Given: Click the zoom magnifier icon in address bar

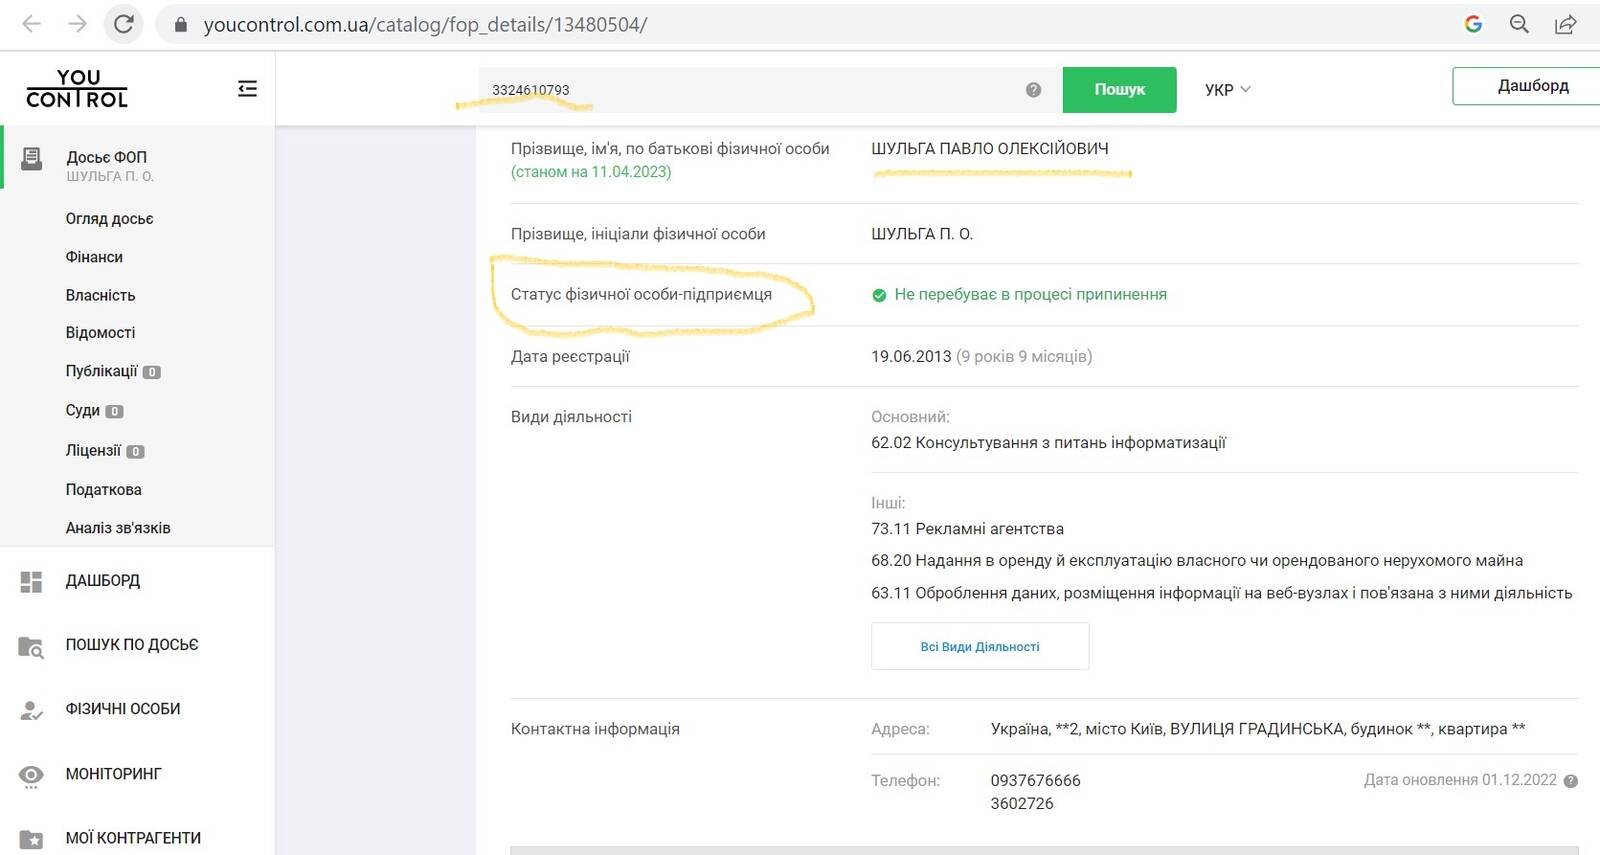Looking at the screenshot, I should coord(1519,24).
